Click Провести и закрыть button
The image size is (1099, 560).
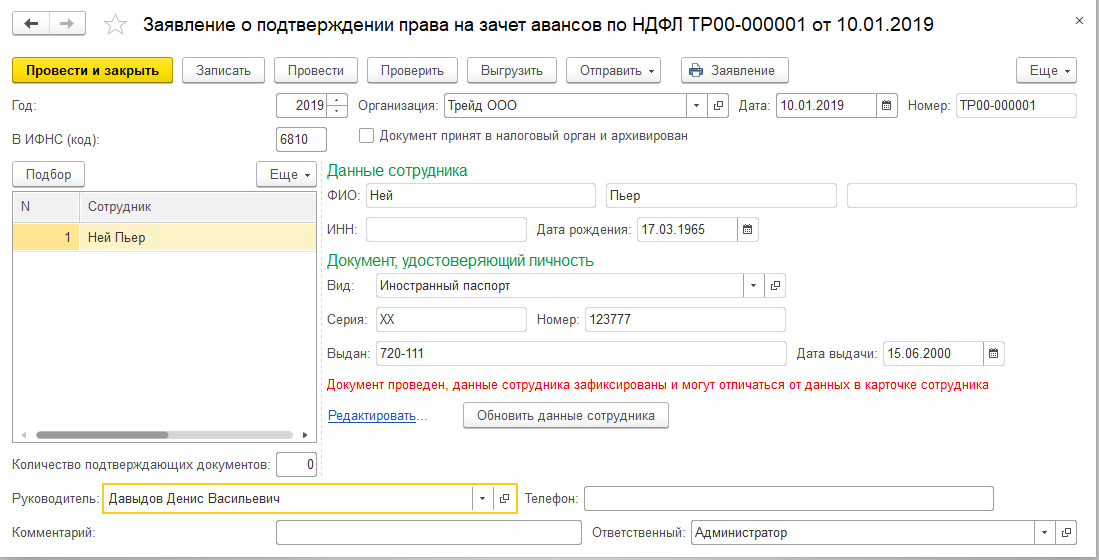coord(93,71)
